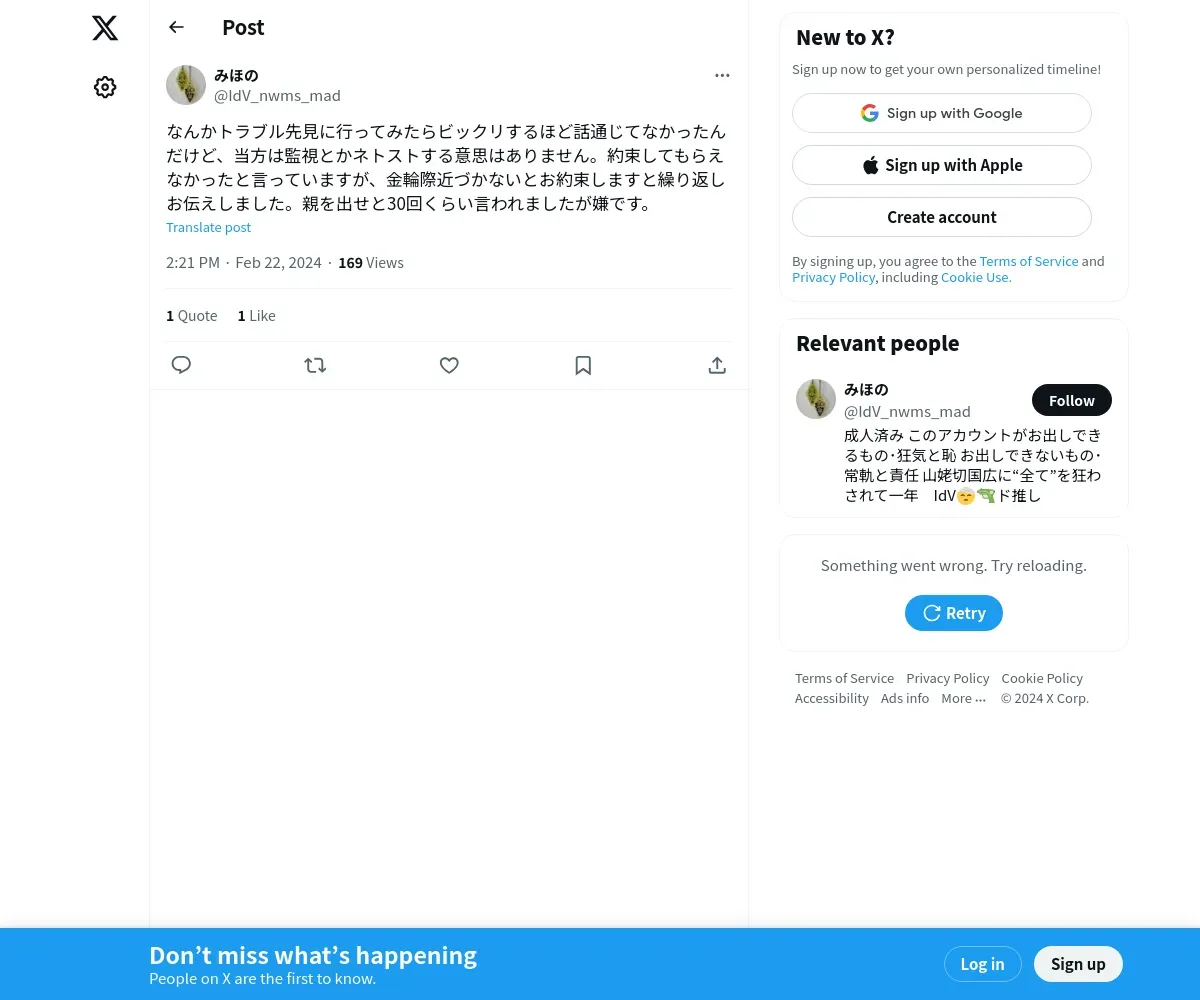Image resolution: width=1200 pixels, height=1000 pixels.
Task: Bookmark the post
Action: [x=583, y=365]
